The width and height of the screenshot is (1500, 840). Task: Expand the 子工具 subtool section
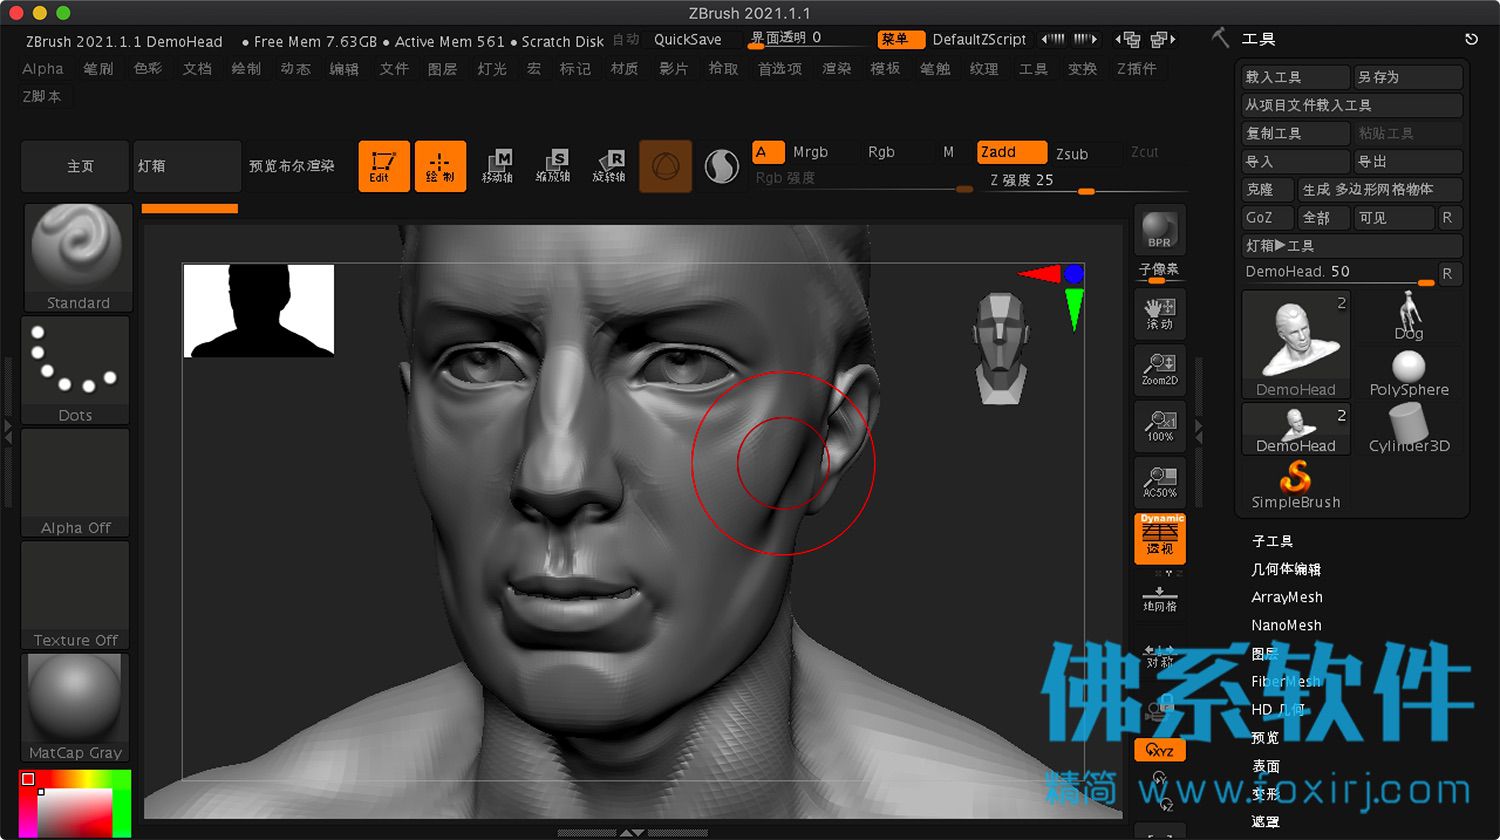(1272, 541)
